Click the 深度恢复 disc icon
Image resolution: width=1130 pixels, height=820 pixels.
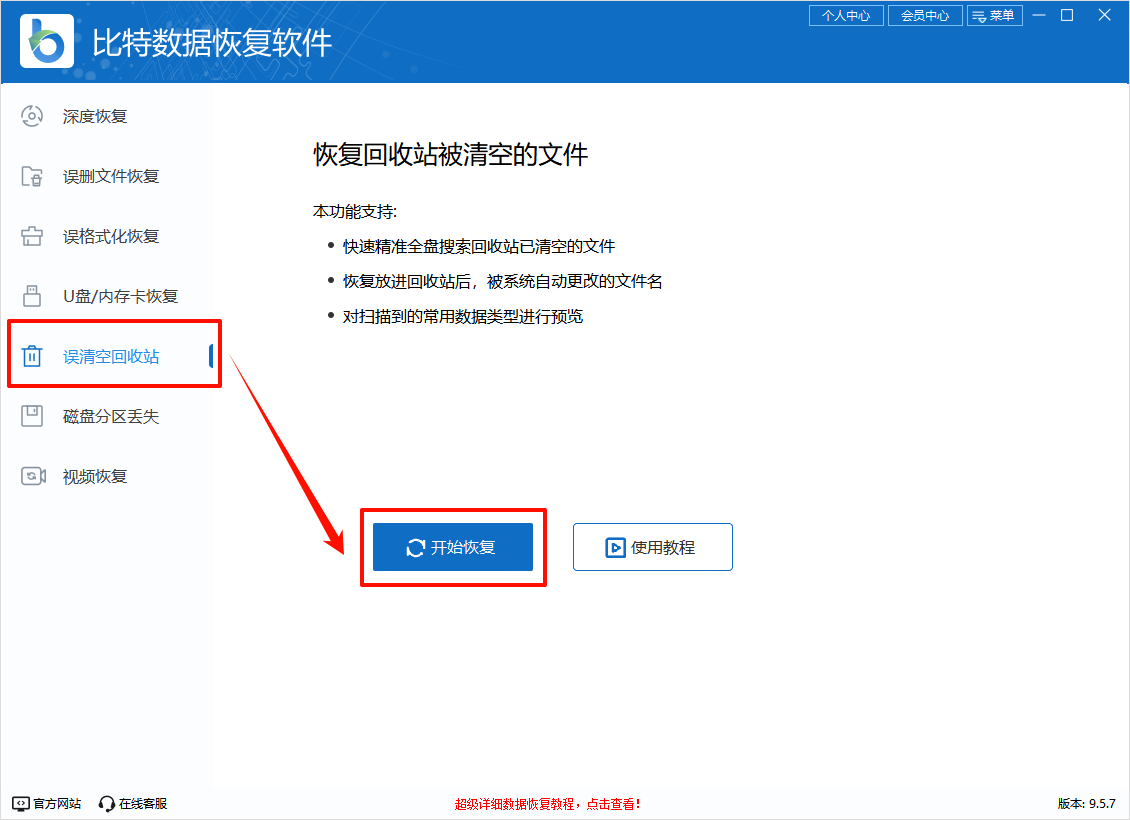[32, 116]
